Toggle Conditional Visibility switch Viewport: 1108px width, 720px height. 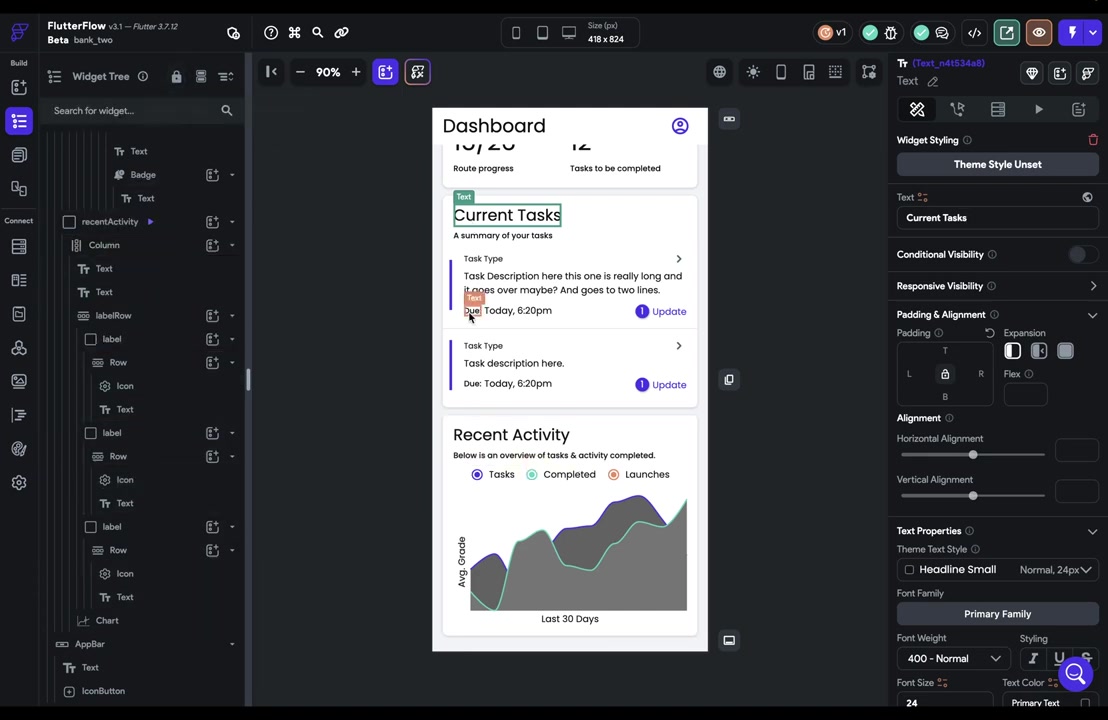click(1082, 254)
